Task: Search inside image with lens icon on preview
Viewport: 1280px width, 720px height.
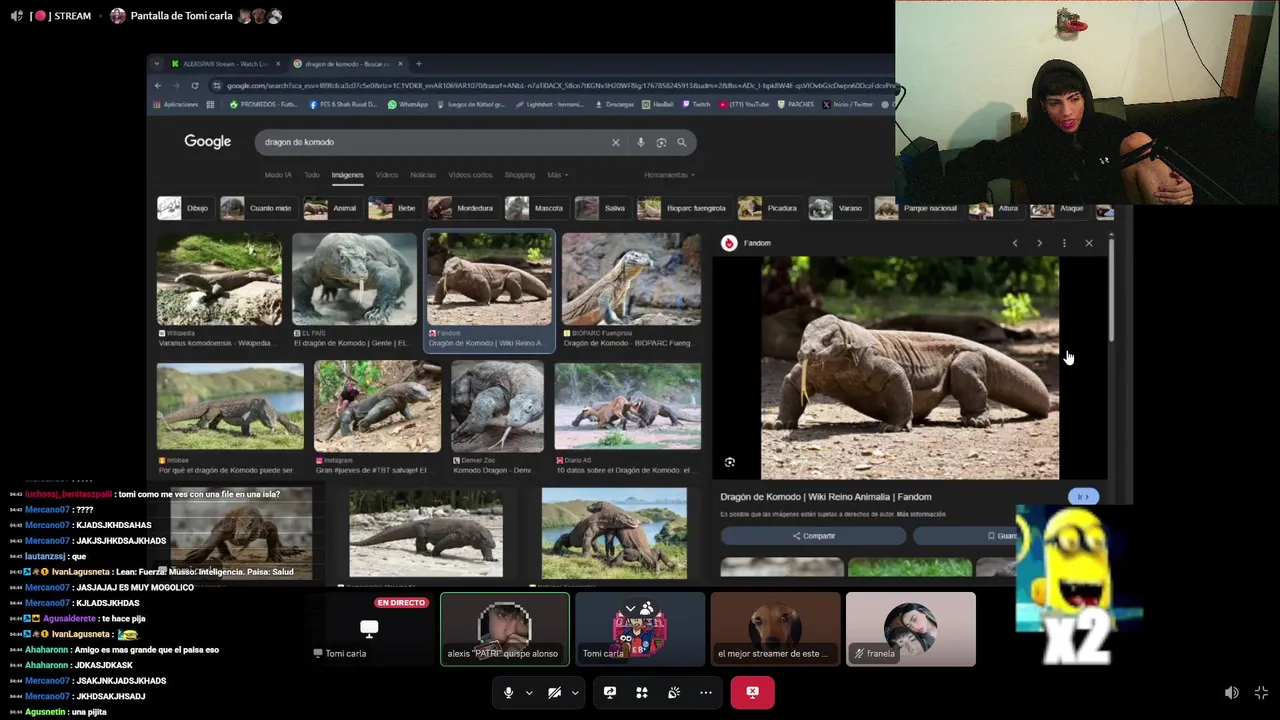Action: (x=730, y=462)
